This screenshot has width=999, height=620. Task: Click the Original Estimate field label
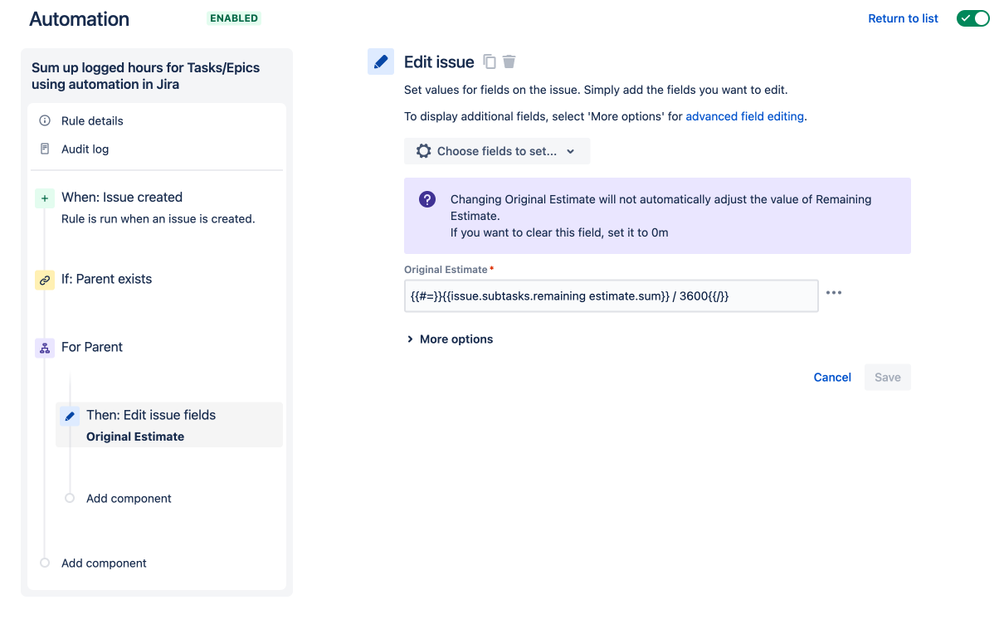point(446,270)
